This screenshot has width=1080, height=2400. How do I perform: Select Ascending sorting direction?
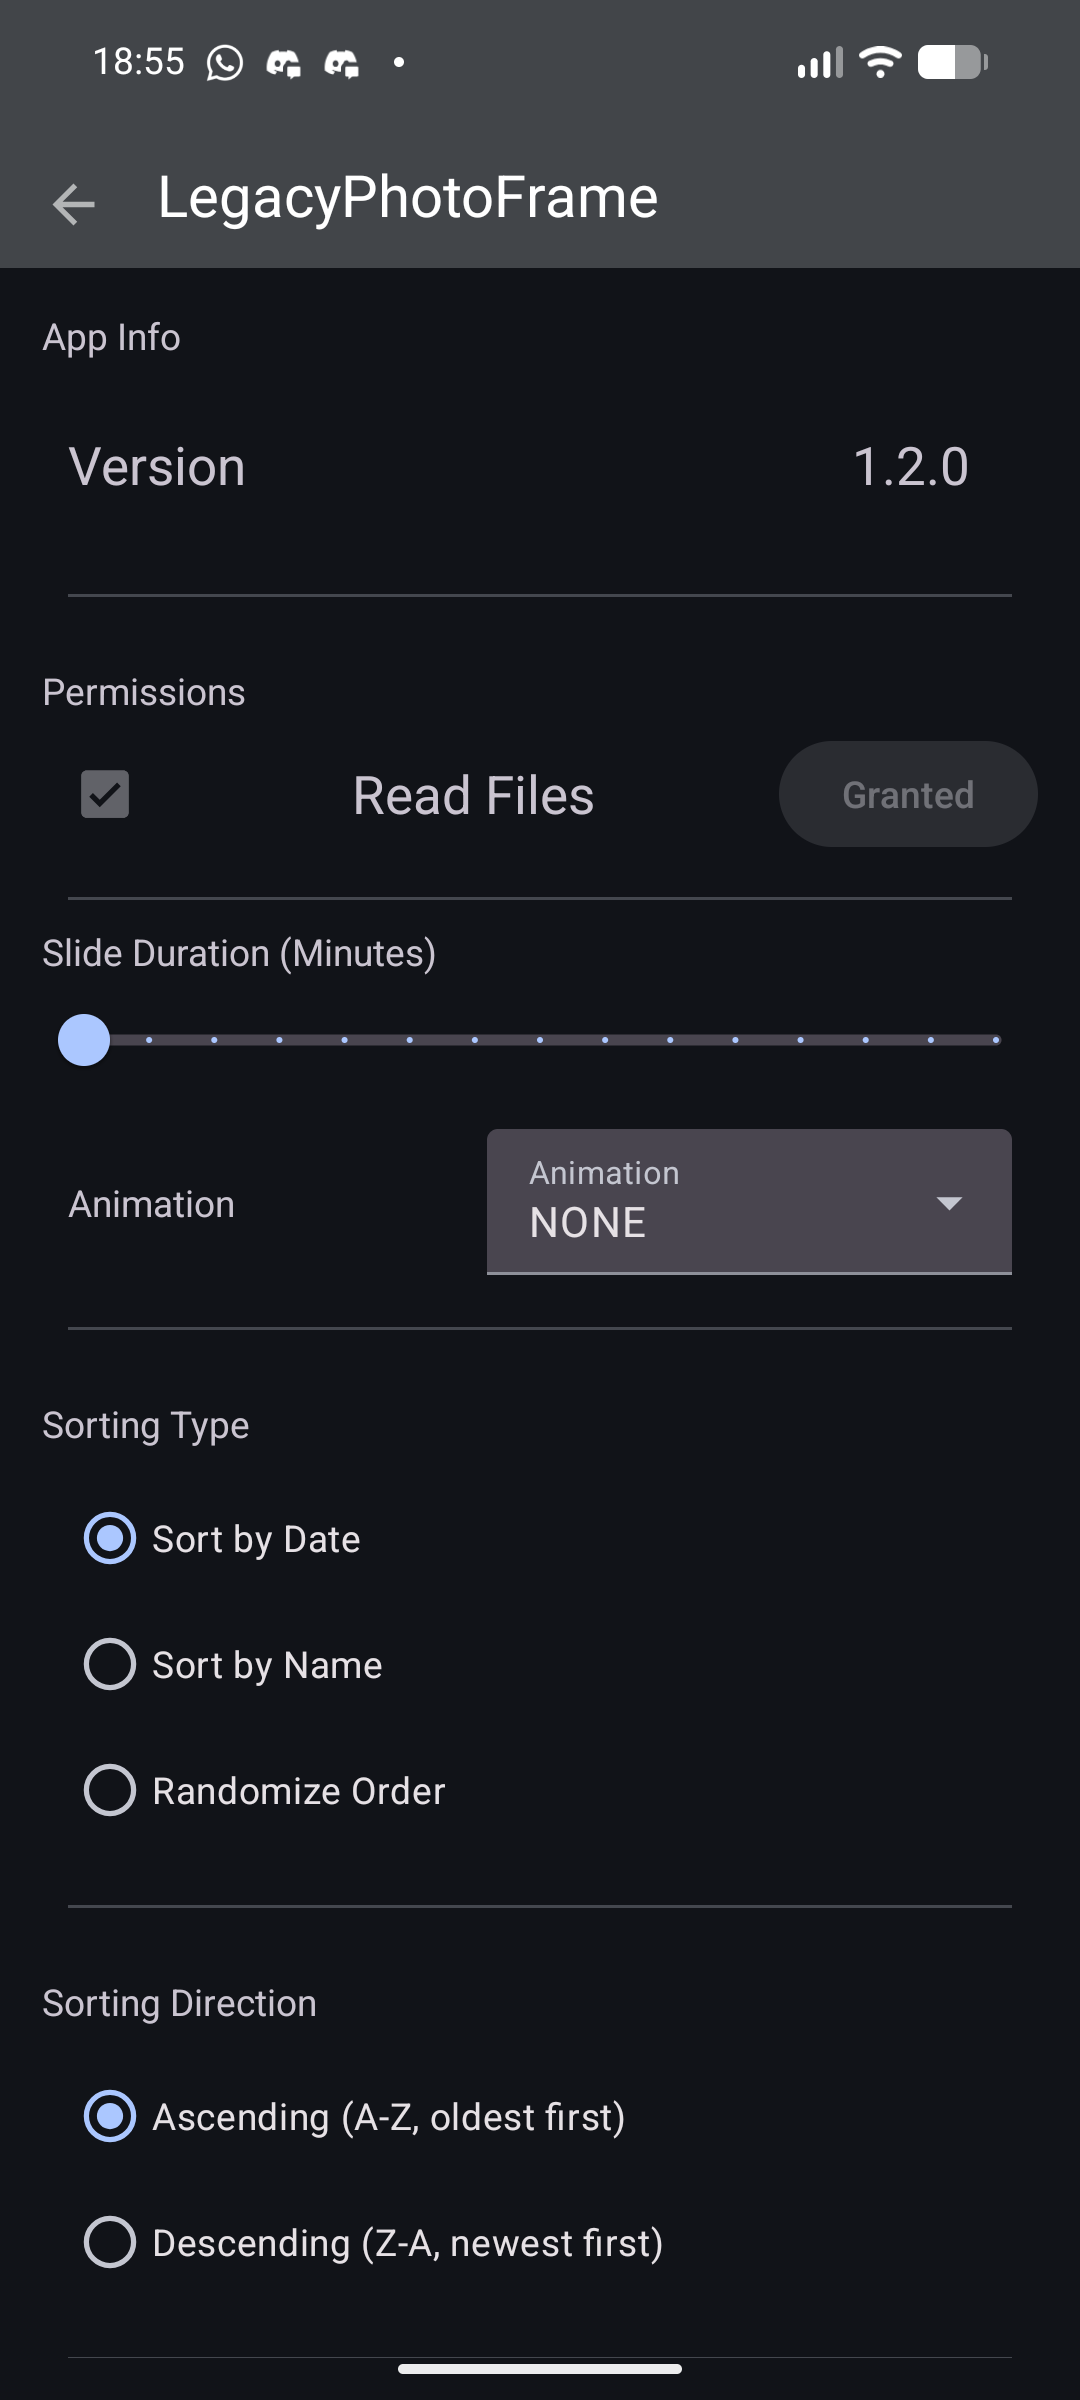click(355, 2117)
